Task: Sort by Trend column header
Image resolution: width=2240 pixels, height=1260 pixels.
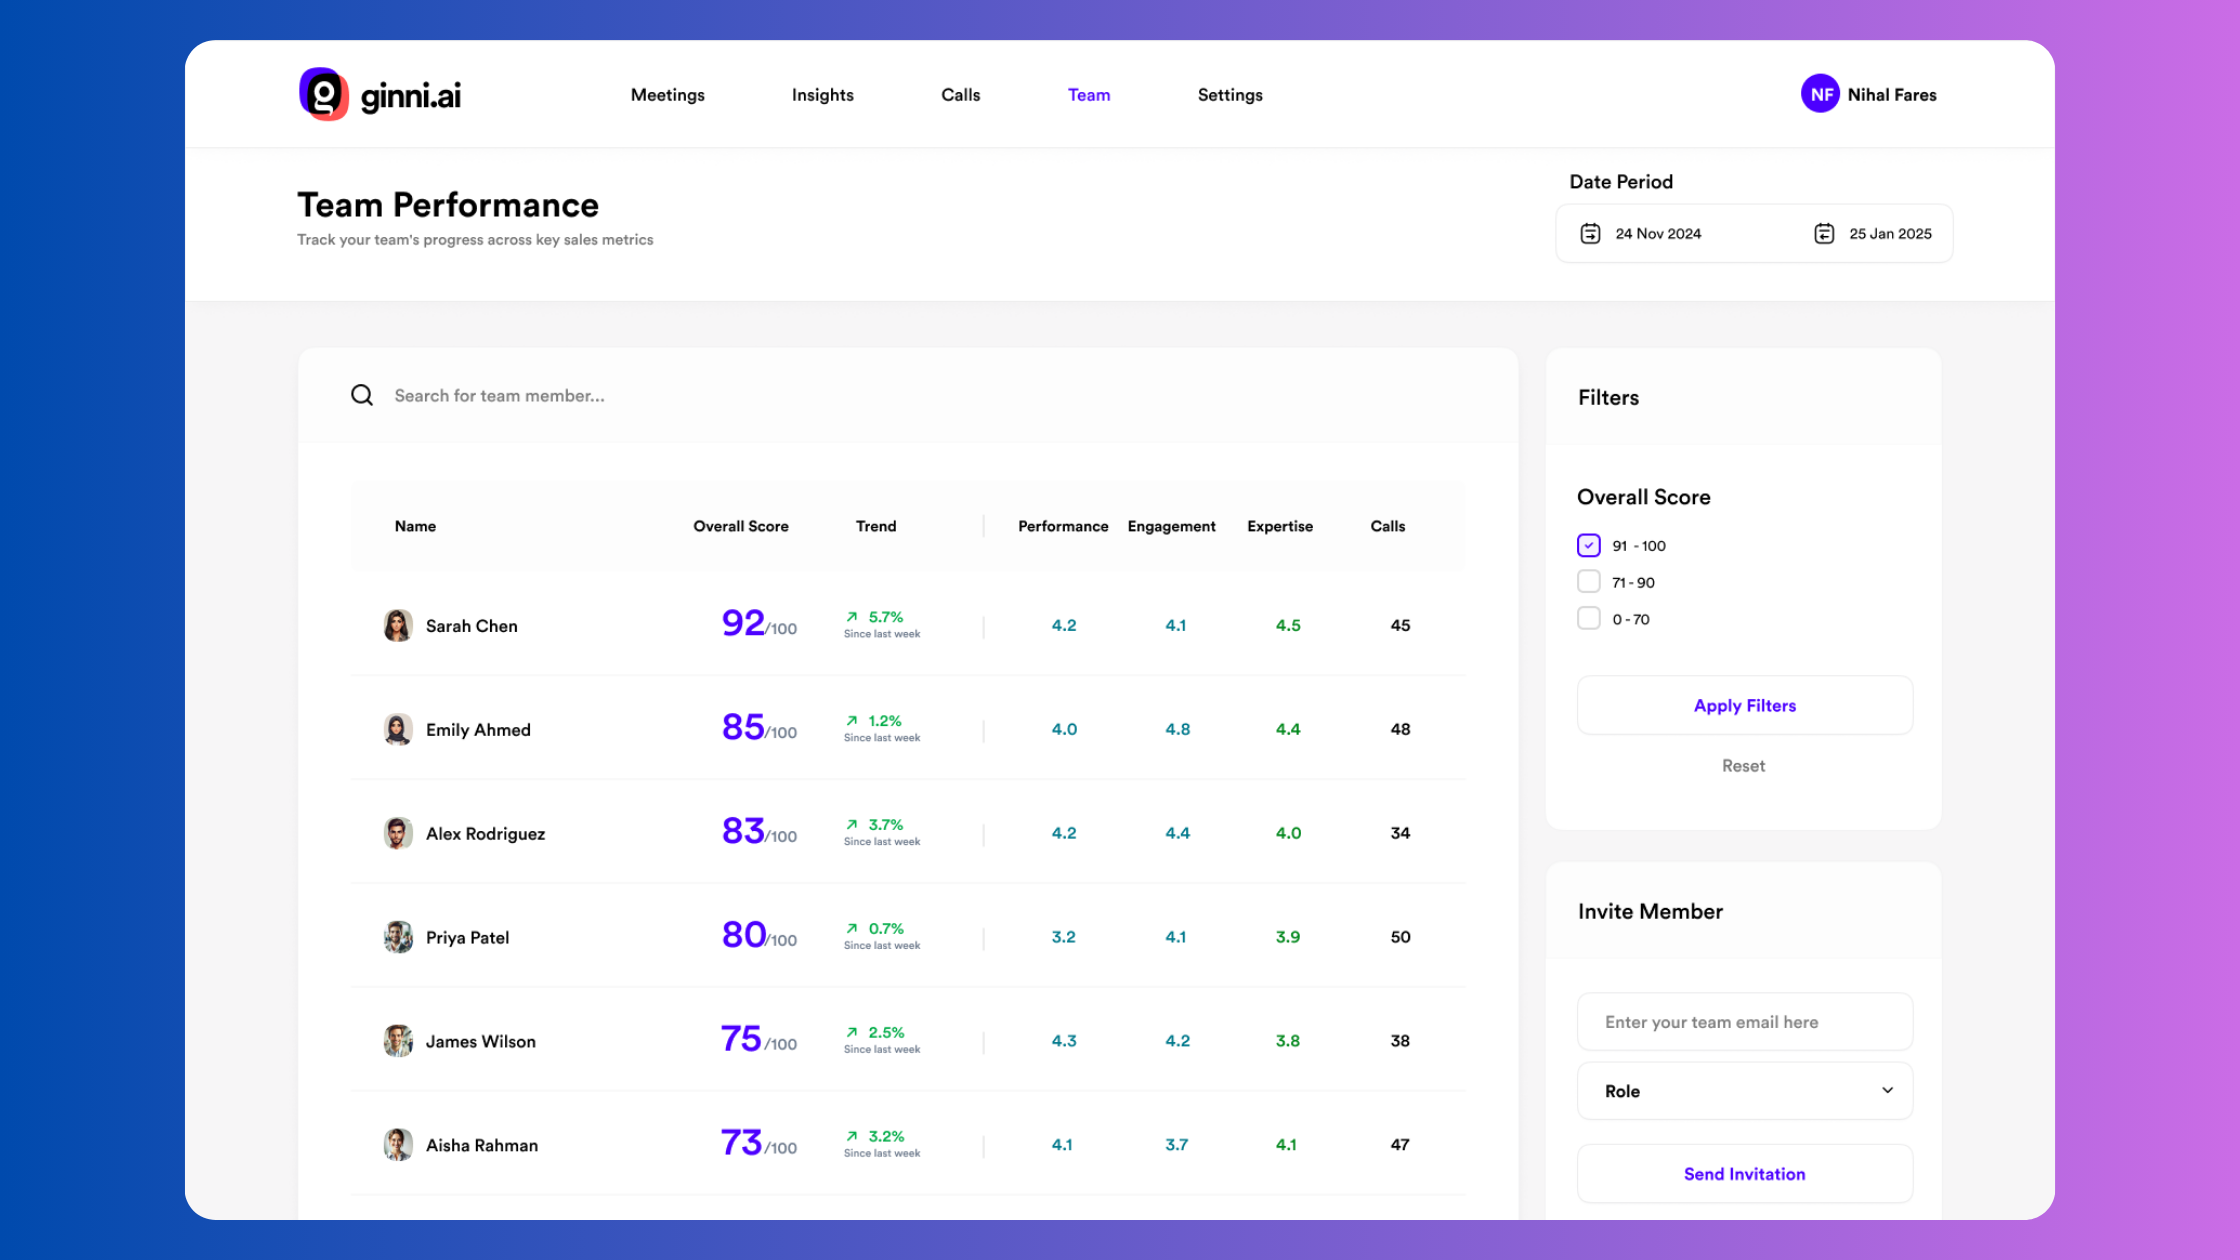Action: click(876, 526)
